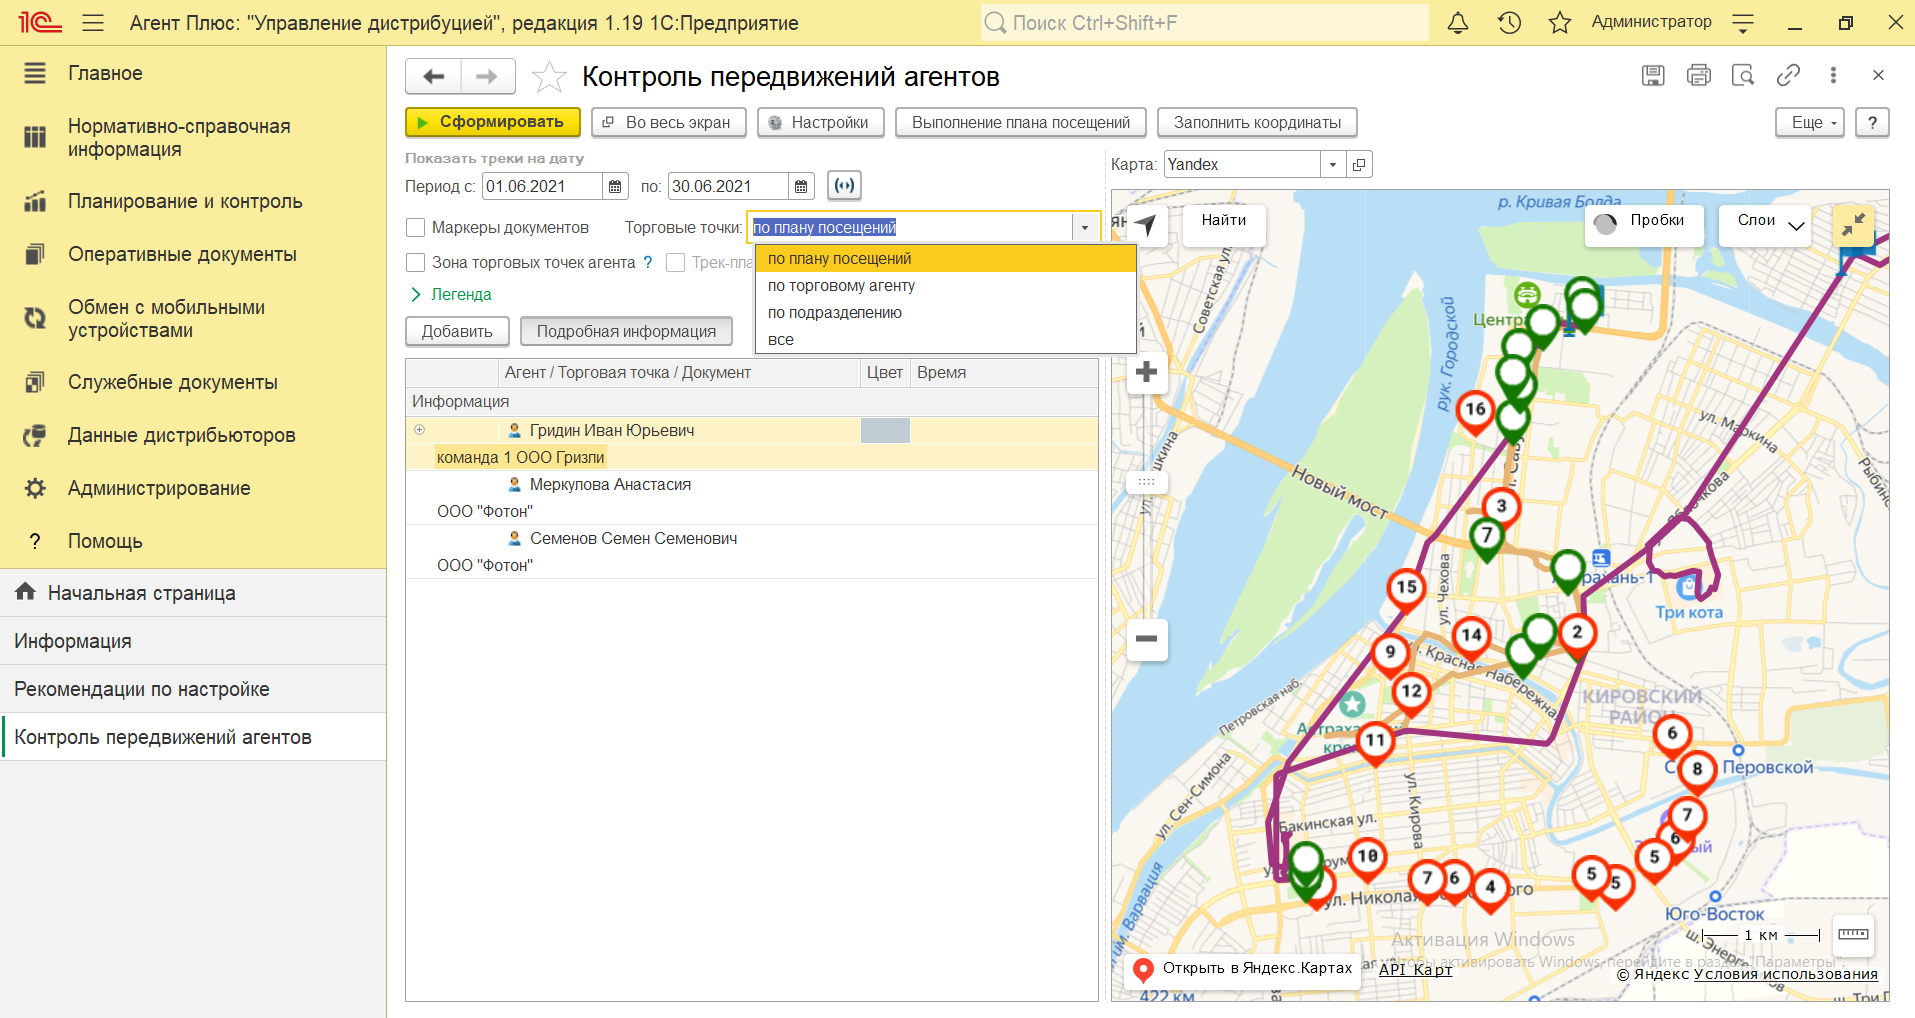Enable Маркеры документов checkbox
The width and height of the screenshot is (1915, 1018).
[416, 228]
